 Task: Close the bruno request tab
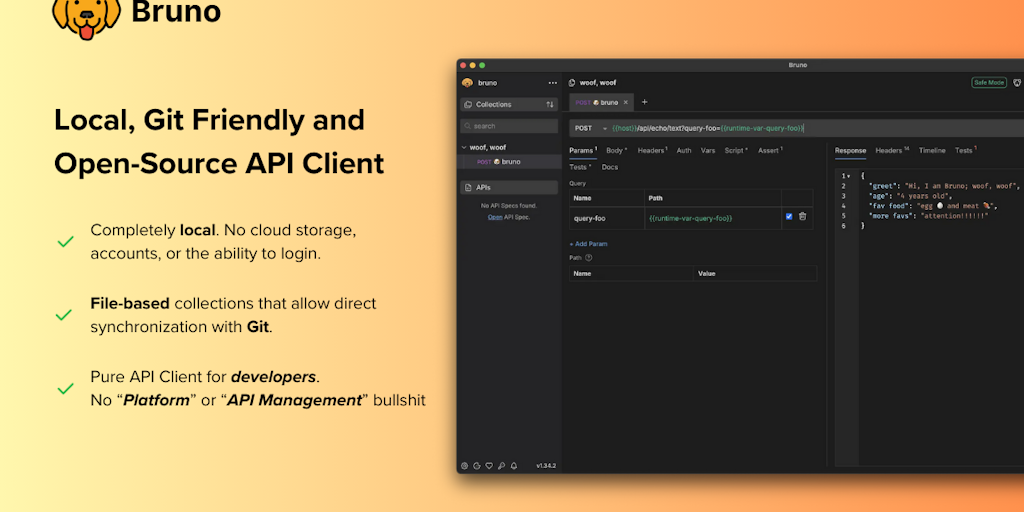click(x=626, y=102)
